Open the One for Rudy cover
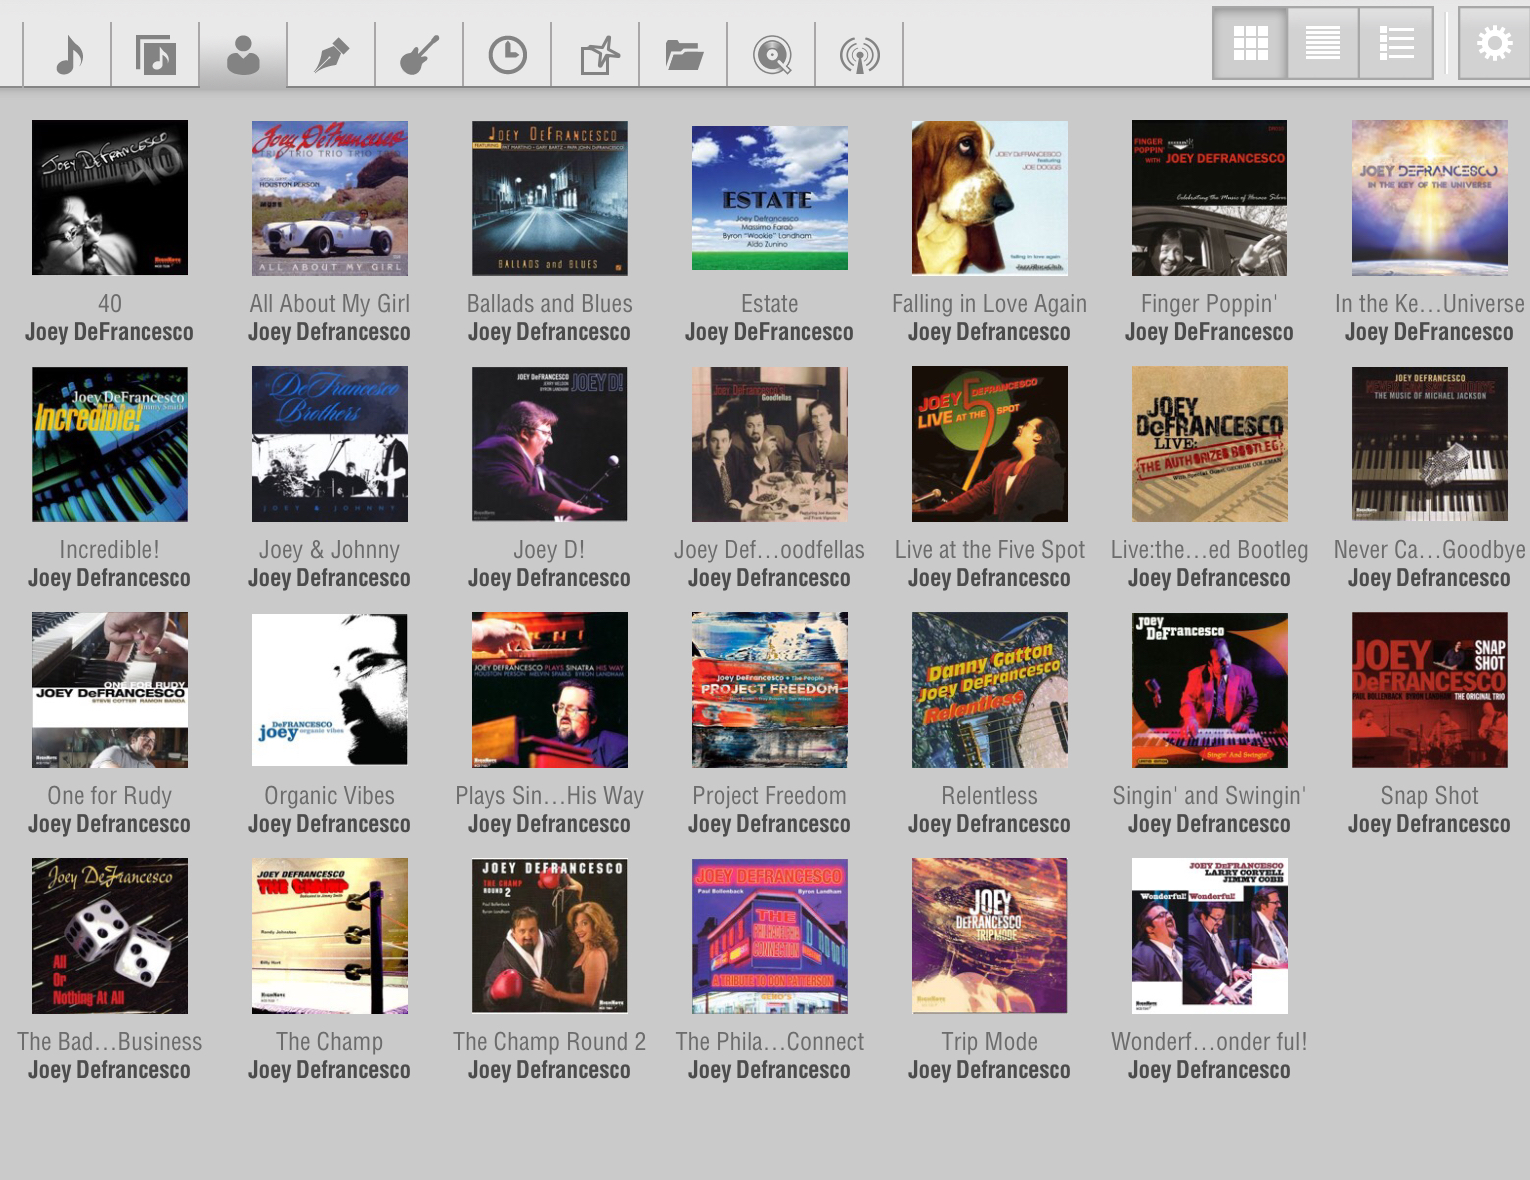1530x1180 pixels. pos(110,690)
